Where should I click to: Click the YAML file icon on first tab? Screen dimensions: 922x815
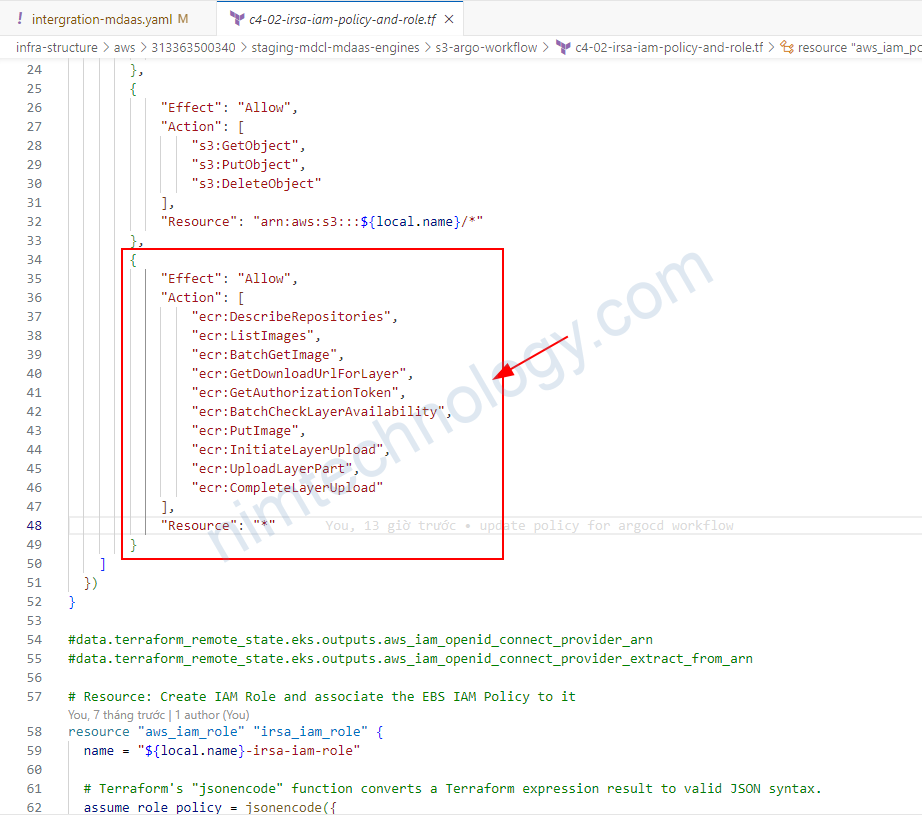pos(20,19)
